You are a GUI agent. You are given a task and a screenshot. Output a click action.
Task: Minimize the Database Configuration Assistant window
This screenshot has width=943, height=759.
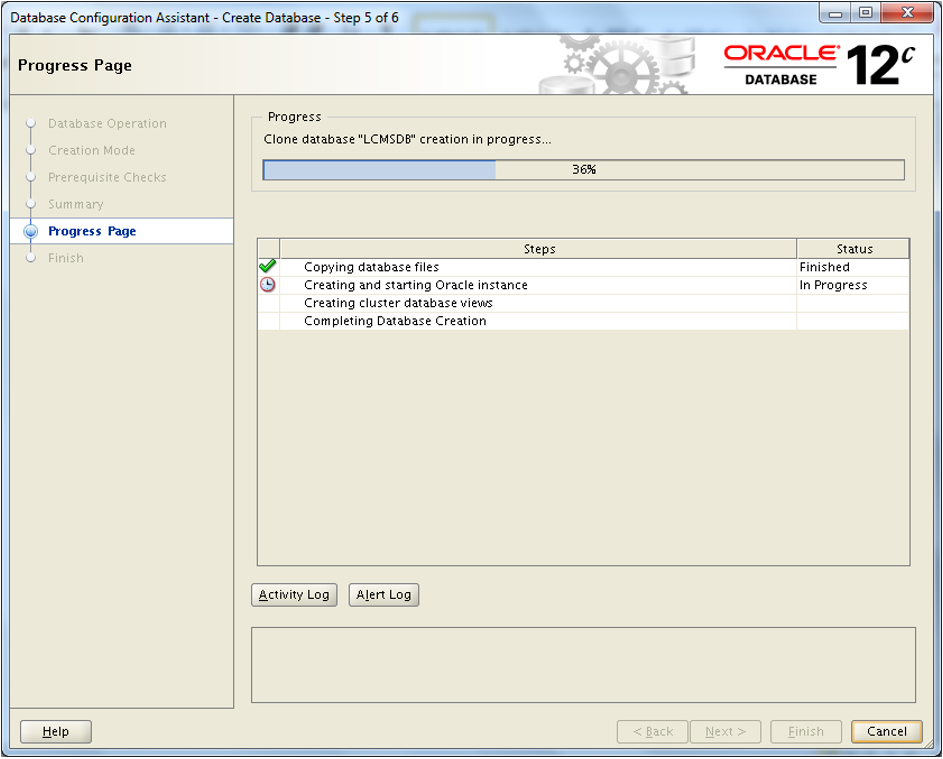tap(835, 13)
